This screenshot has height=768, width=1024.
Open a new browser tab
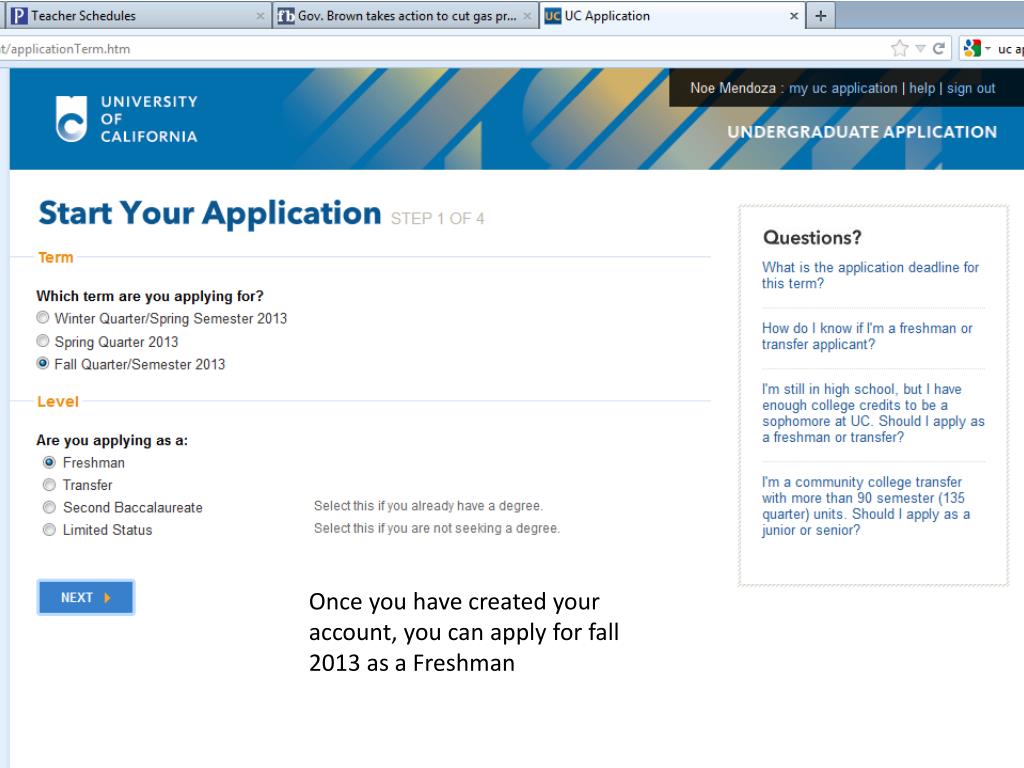[821, 16]
